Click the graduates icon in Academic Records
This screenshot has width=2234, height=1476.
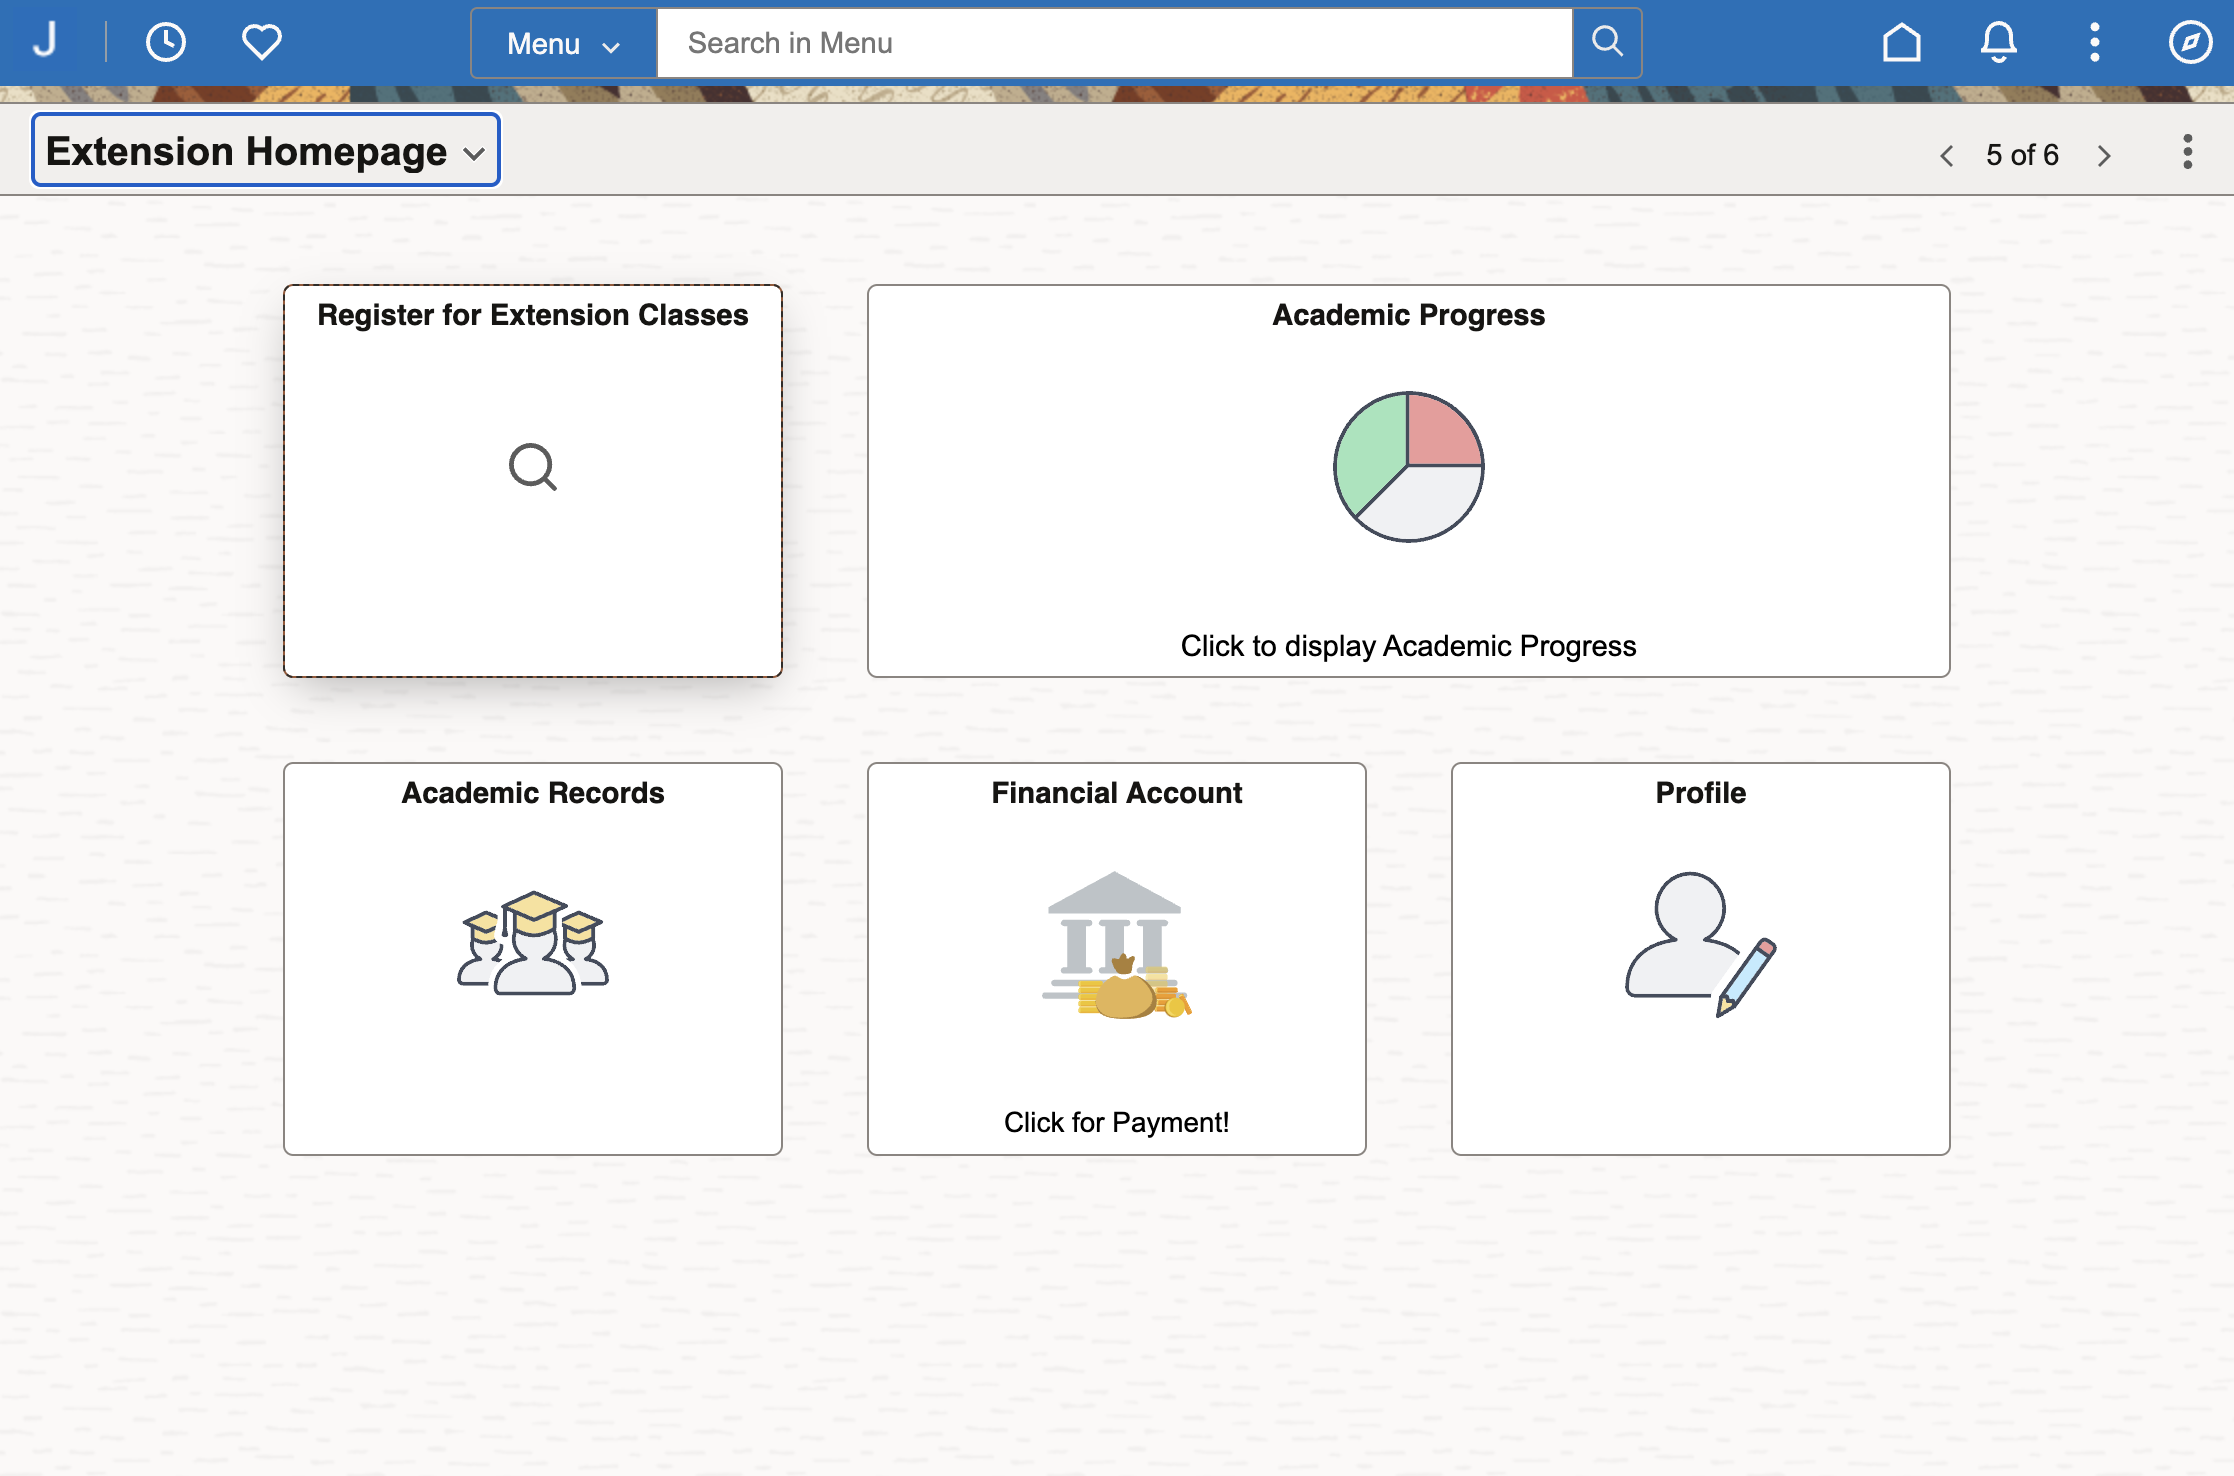coord(533,943)
